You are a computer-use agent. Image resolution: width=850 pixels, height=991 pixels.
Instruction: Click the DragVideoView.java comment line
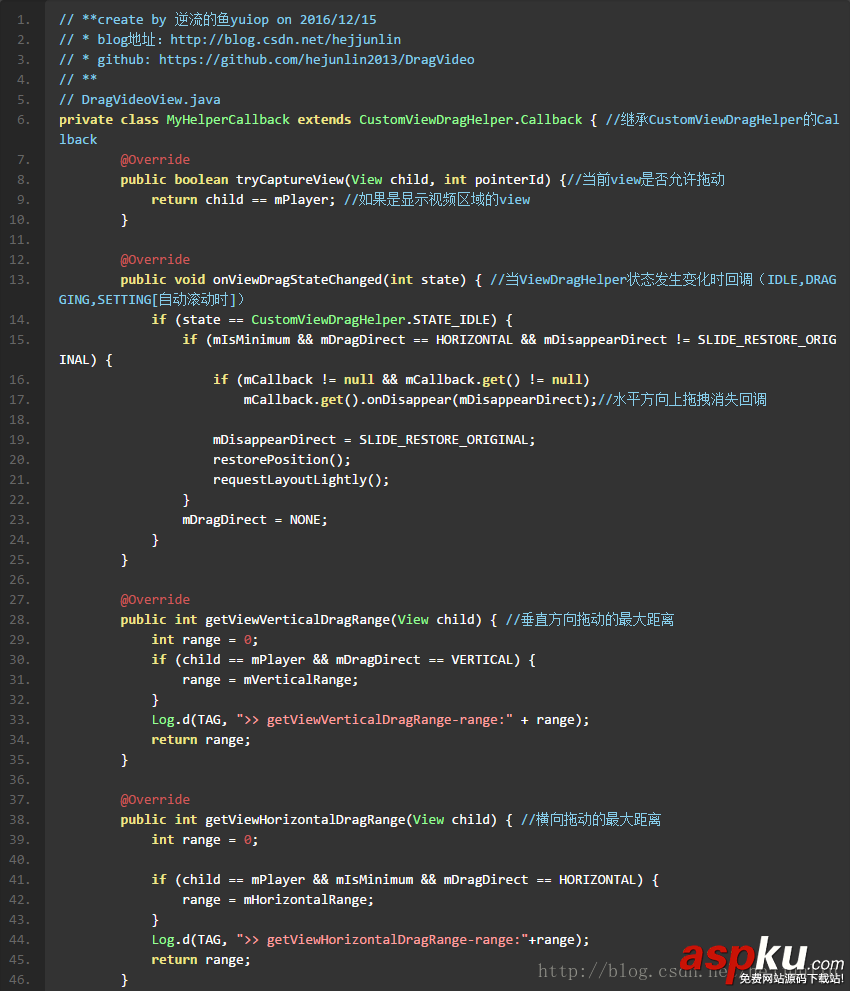pos(140,100)
